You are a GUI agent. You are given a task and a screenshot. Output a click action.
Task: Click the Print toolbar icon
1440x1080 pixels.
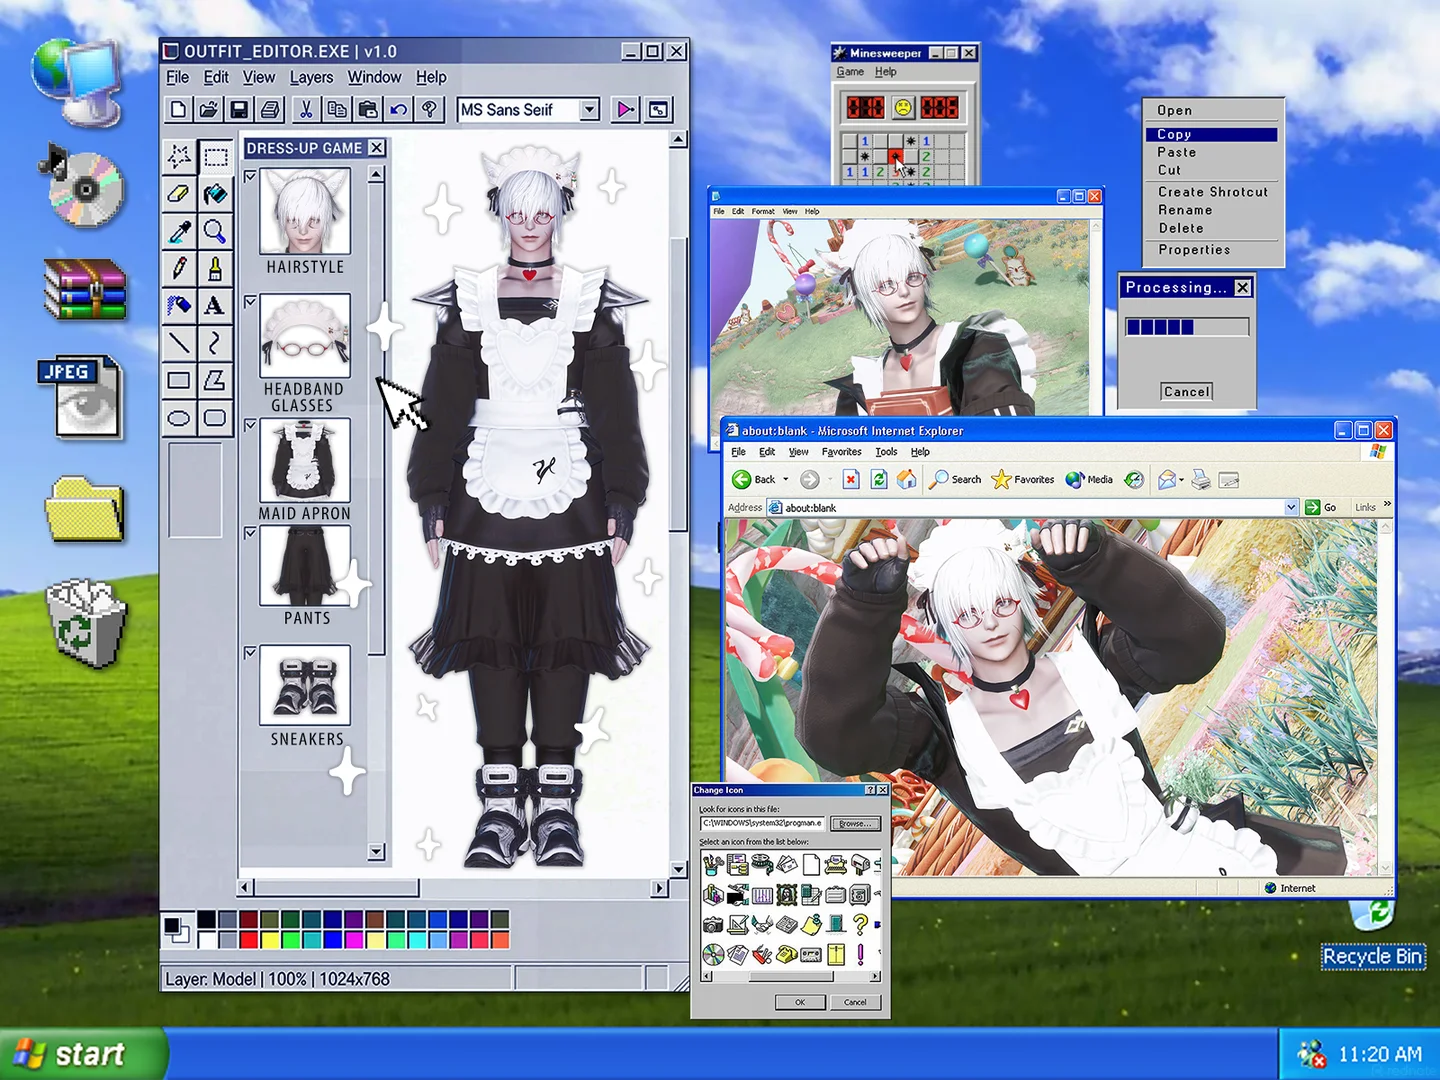[x=269, y=109]
